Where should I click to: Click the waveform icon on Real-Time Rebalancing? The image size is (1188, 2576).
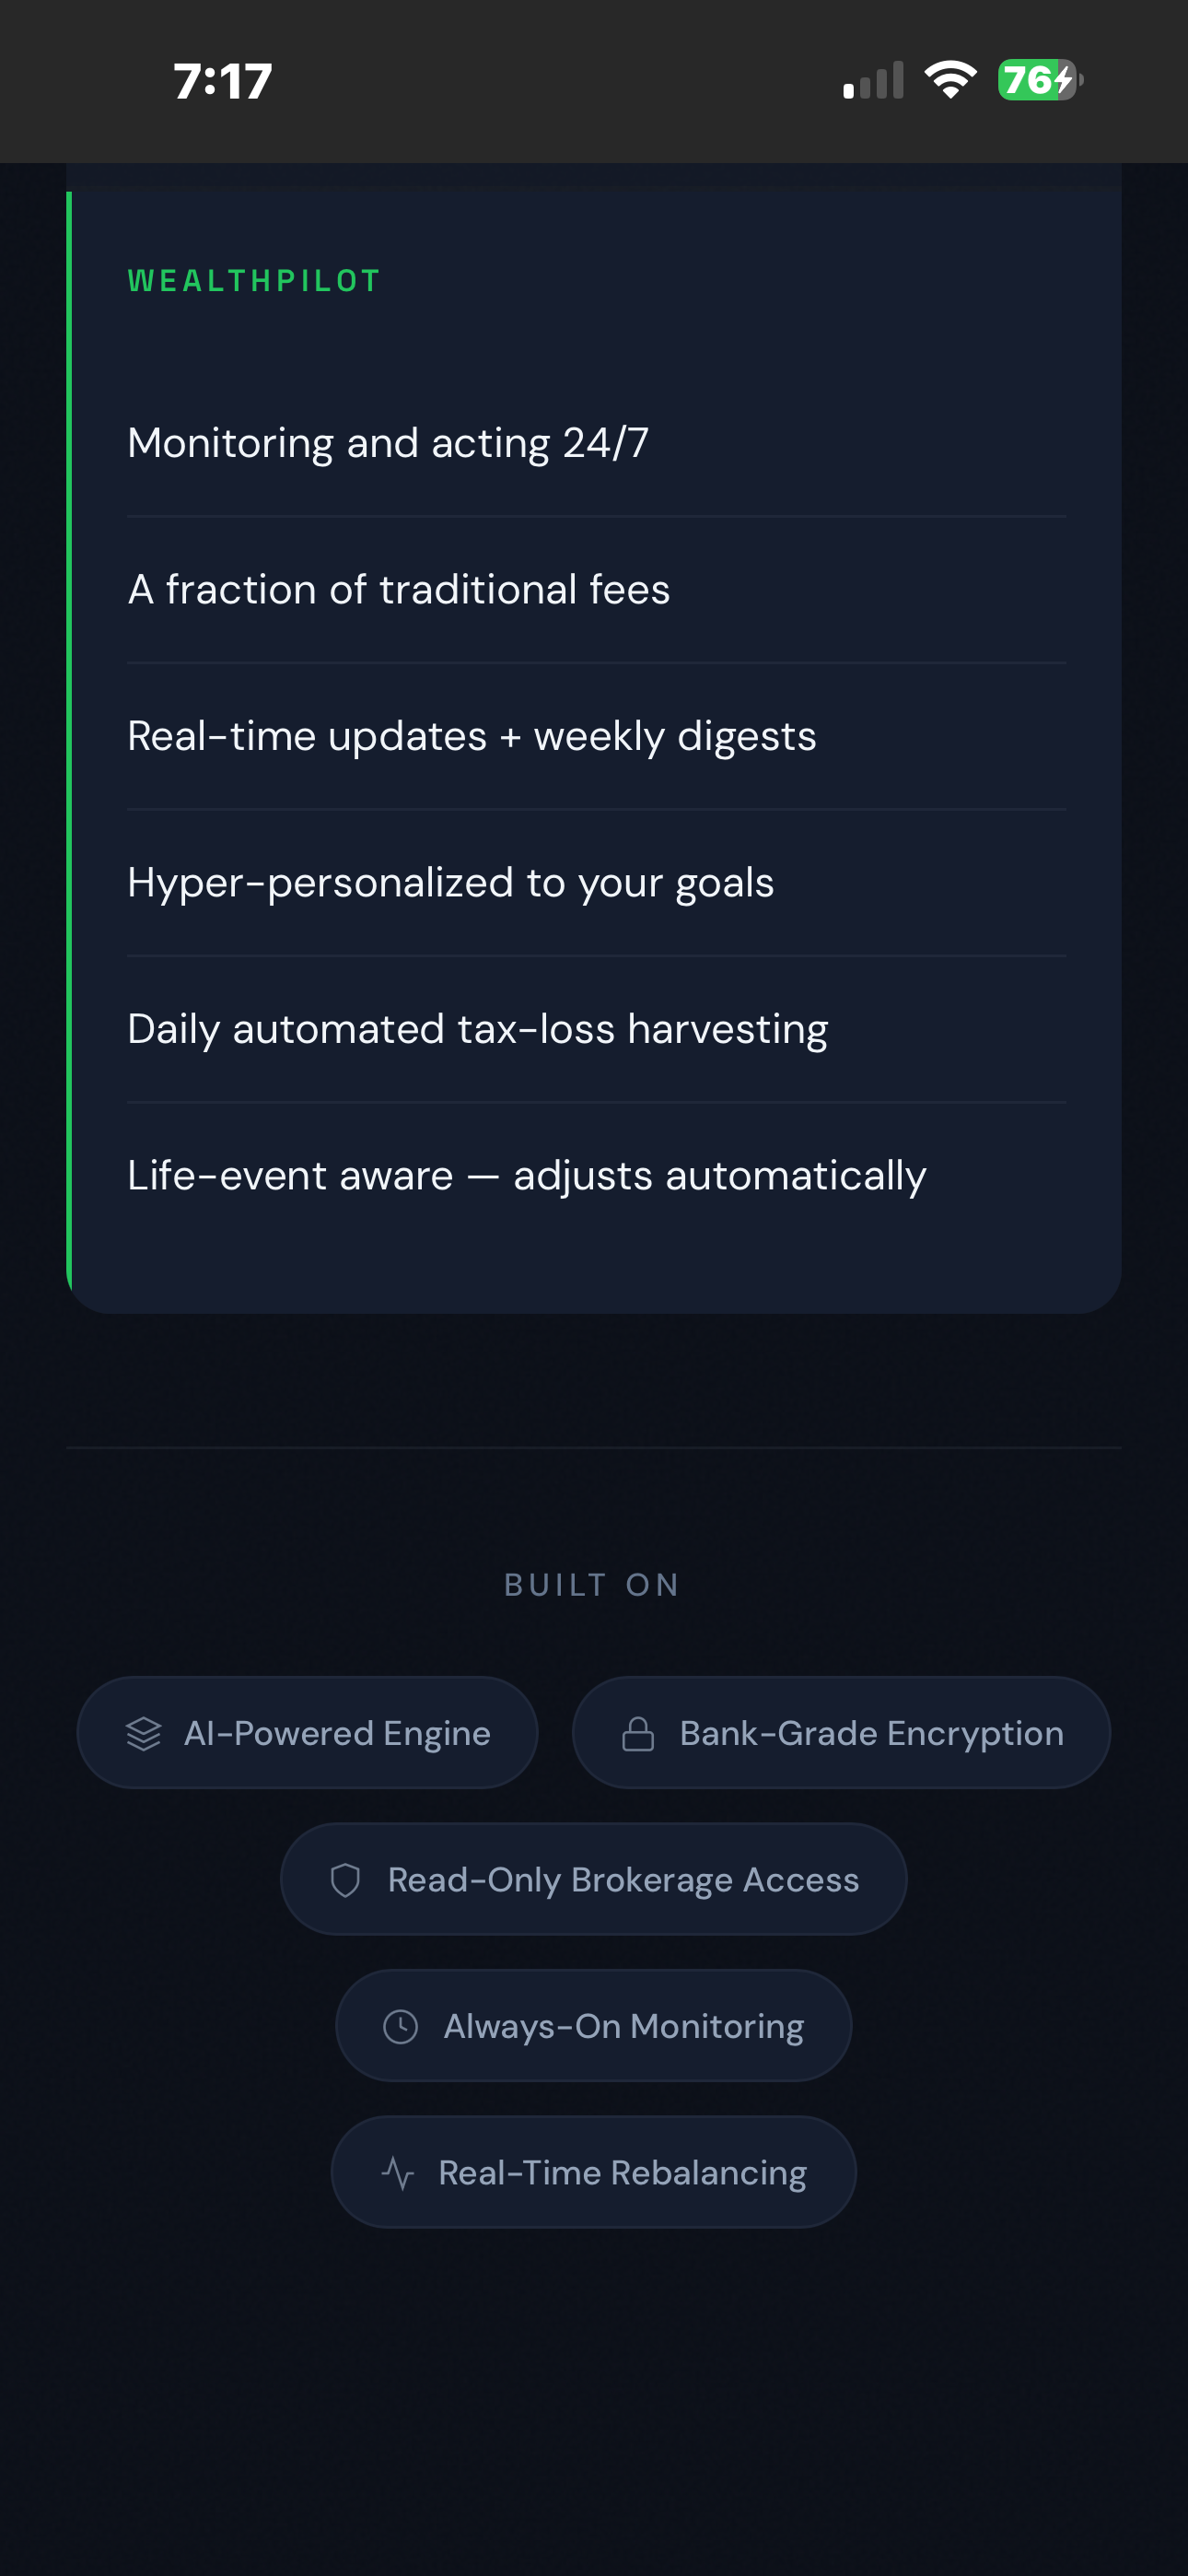pos(397,2171)
